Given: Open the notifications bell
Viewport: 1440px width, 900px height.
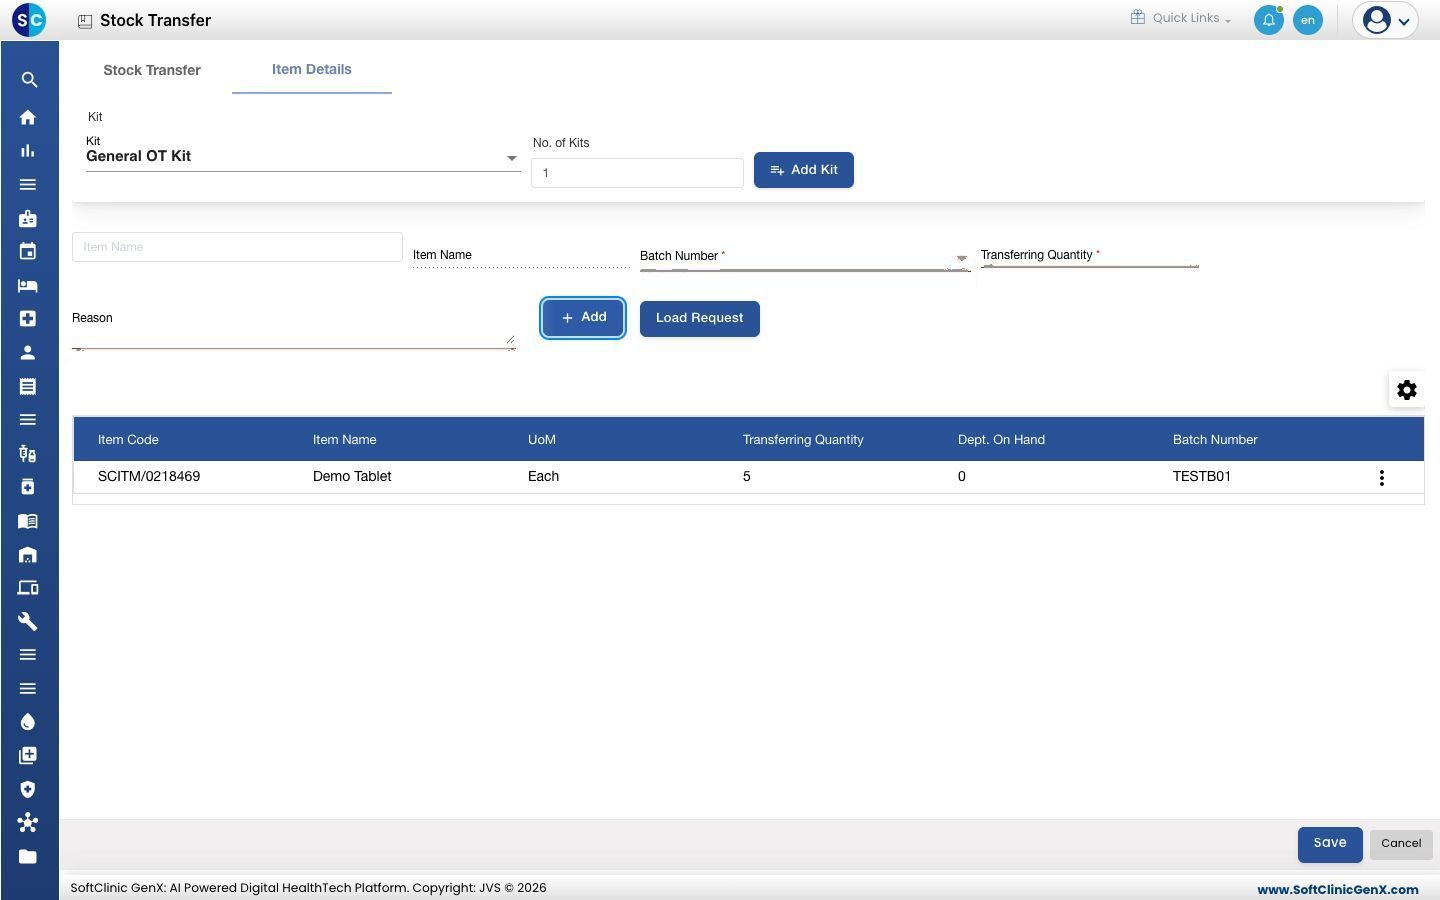Looking at the screenshot, I should 1268,20.
